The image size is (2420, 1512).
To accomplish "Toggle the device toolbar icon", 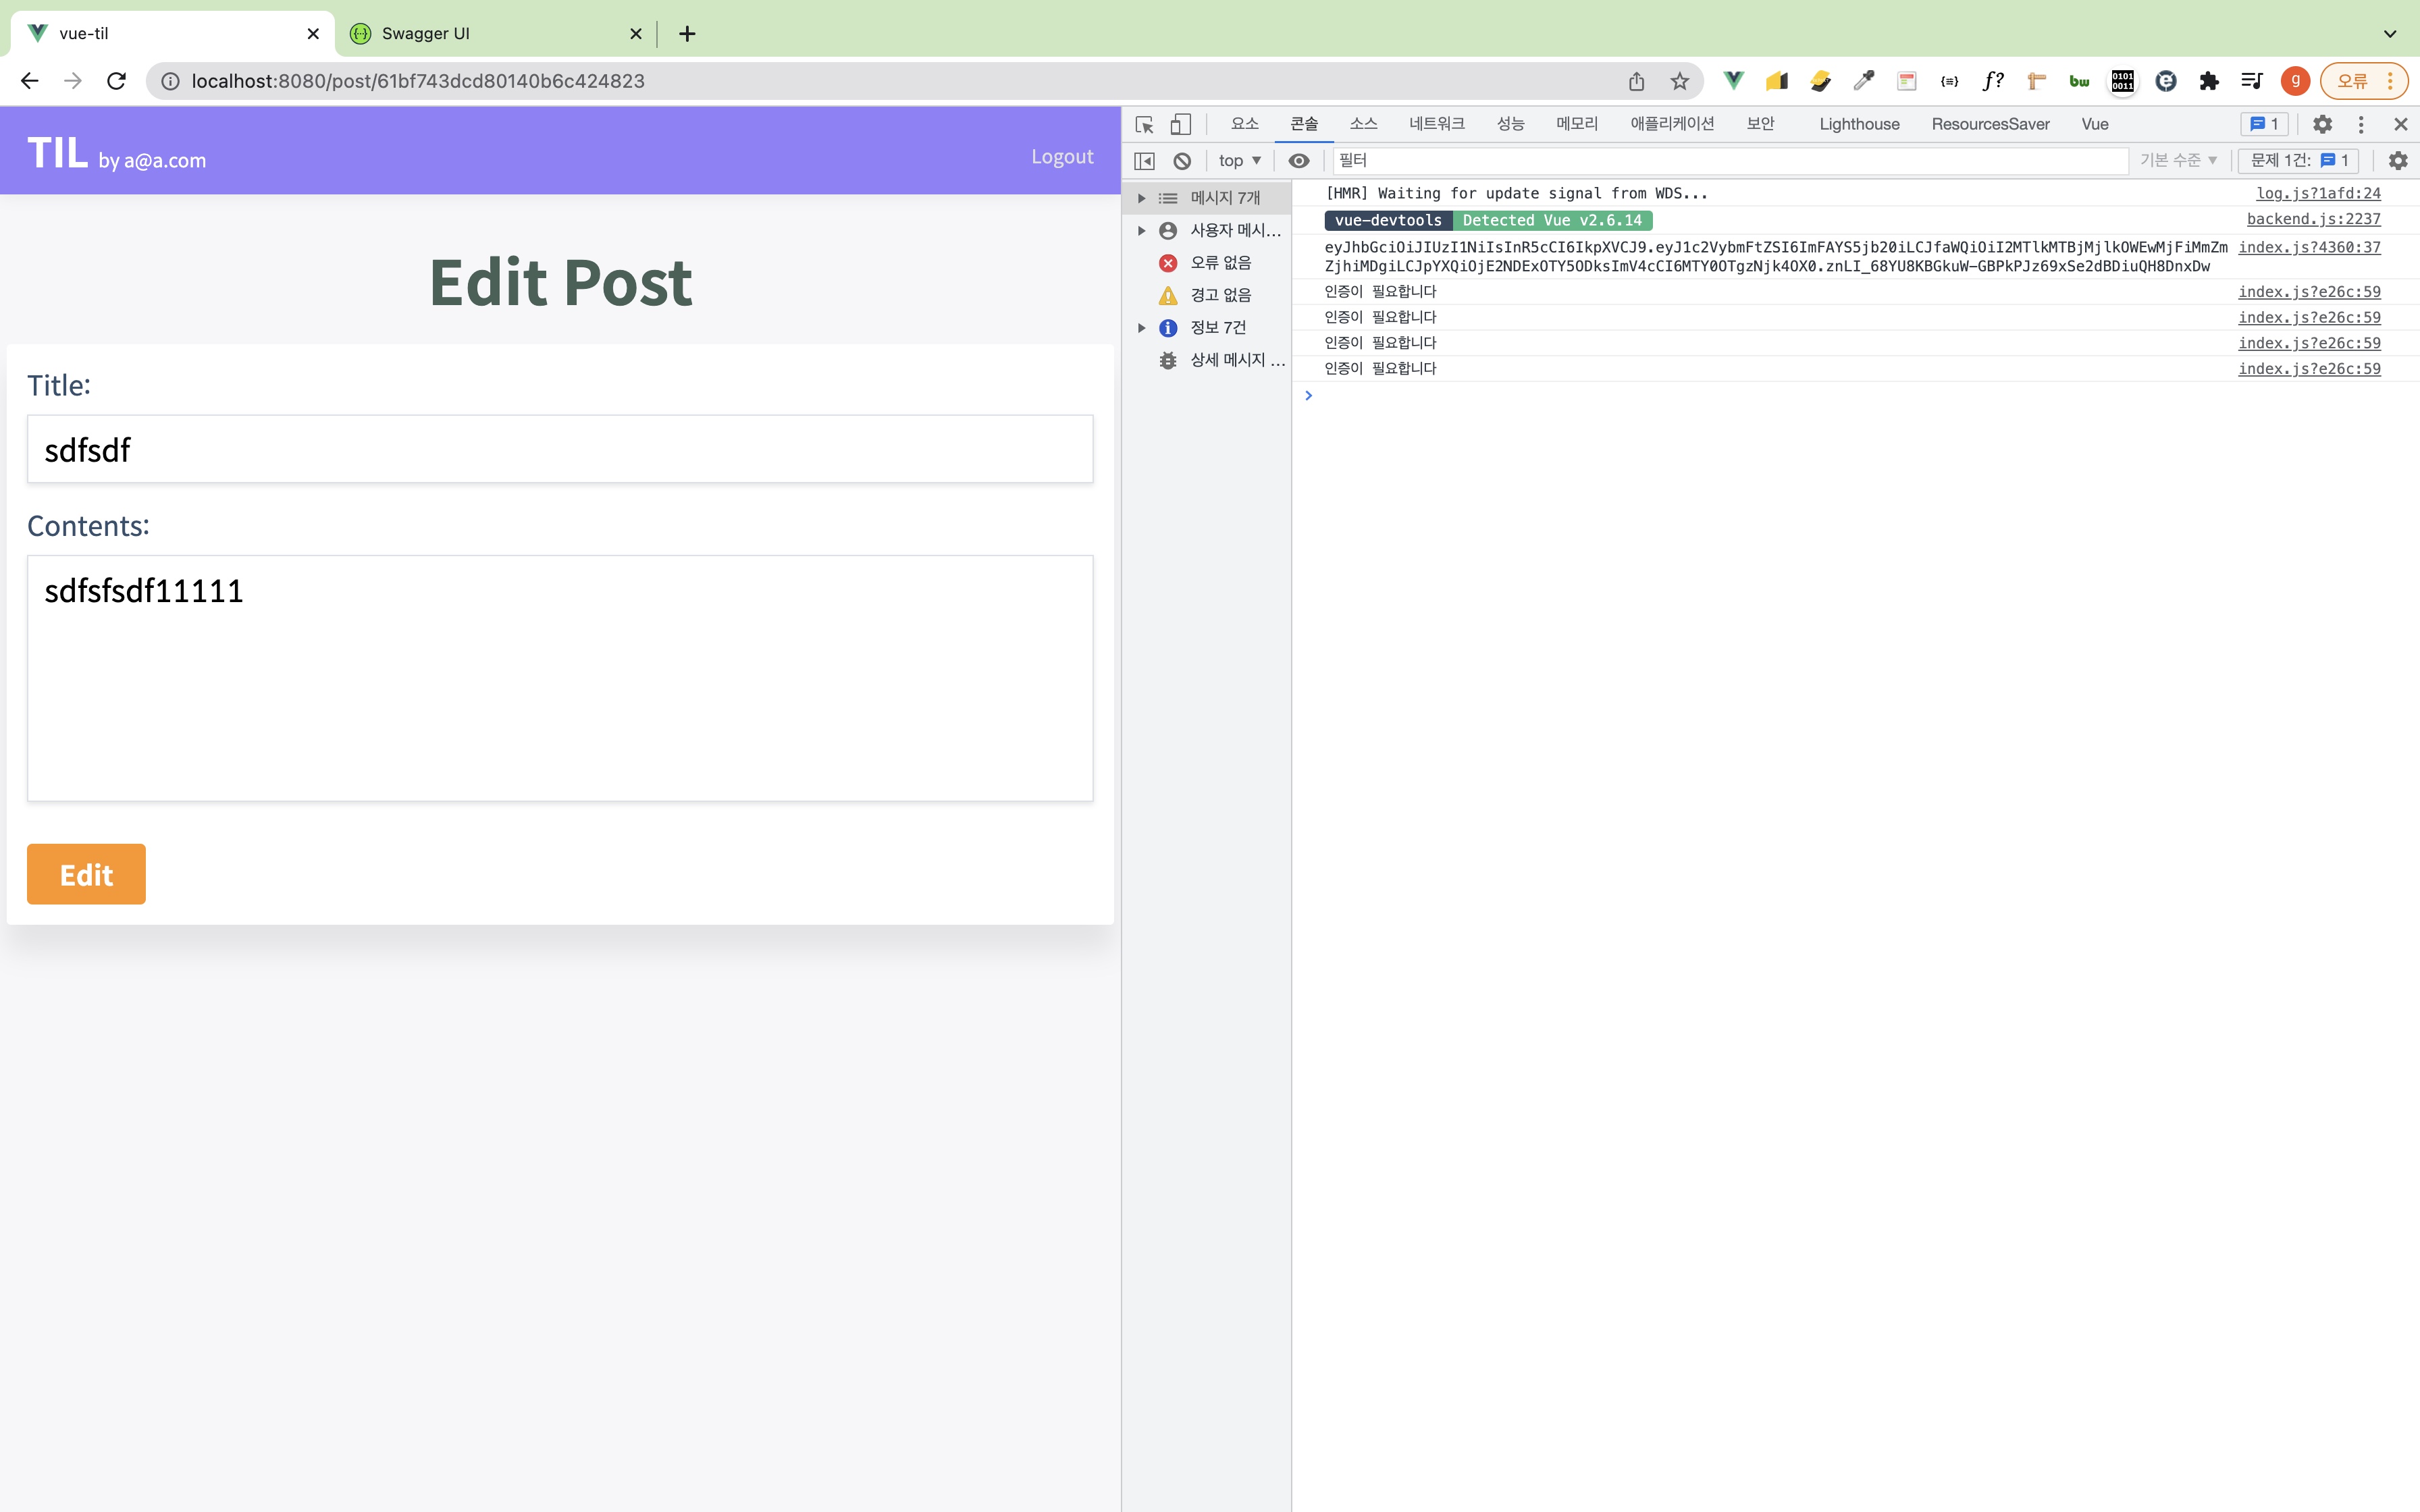I will 1181,124.
